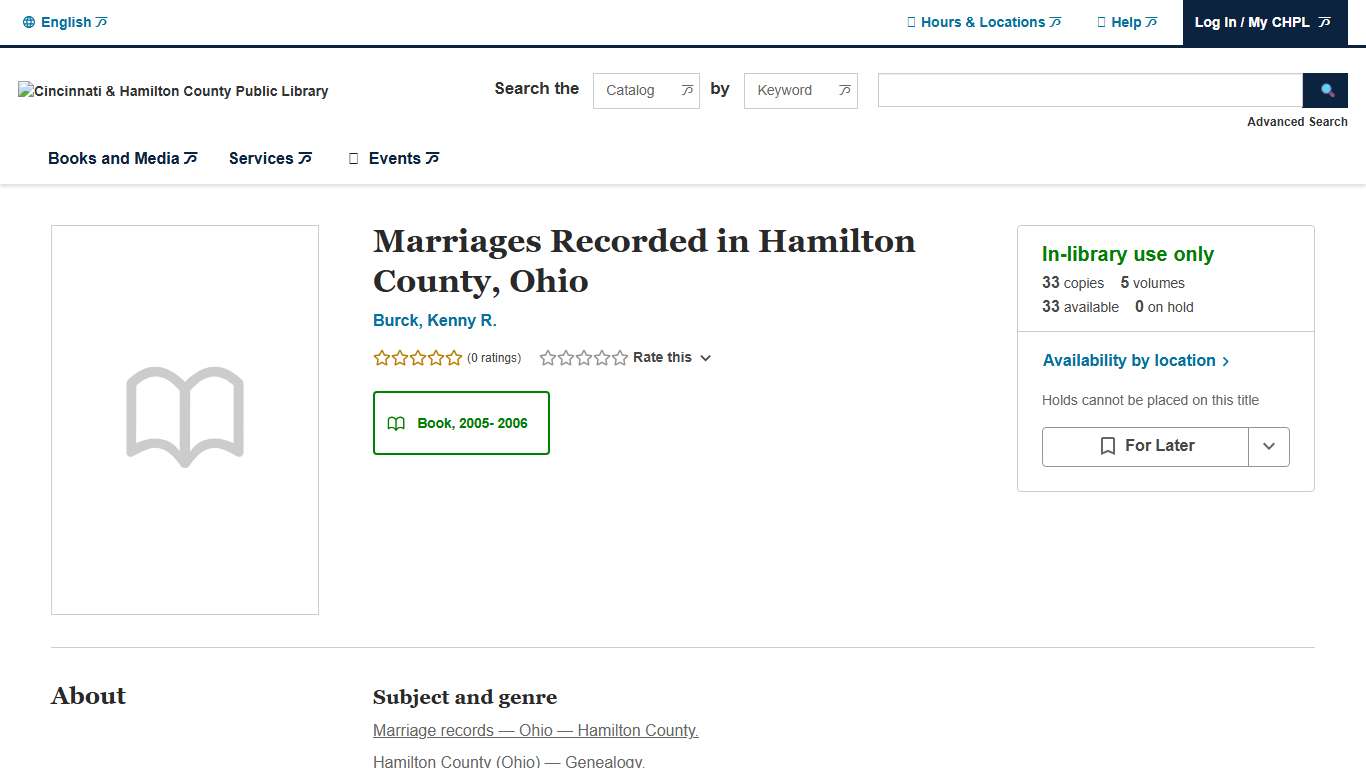Click the Burck, Kenny R. author link

(x=434, y=320)
